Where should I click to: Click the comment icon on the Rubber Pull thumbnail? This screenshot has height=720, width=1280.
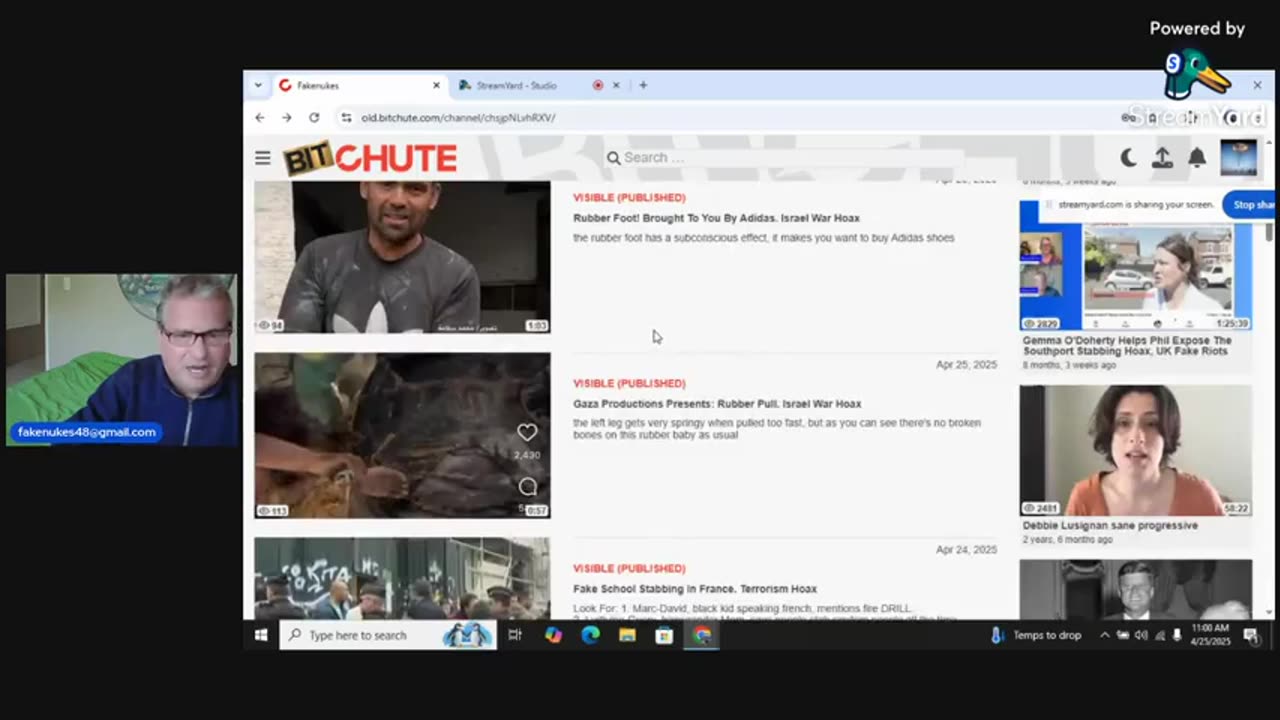(x=528, y=487)
